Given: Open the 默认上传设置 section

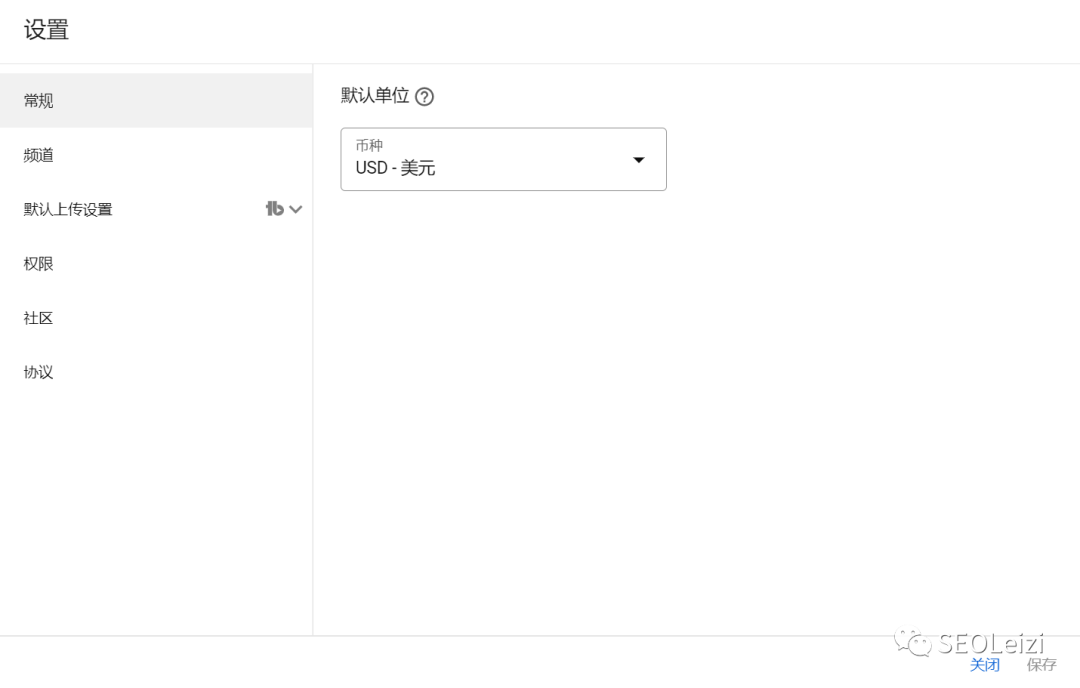Looking at the screenshot, I should point(68,209).
